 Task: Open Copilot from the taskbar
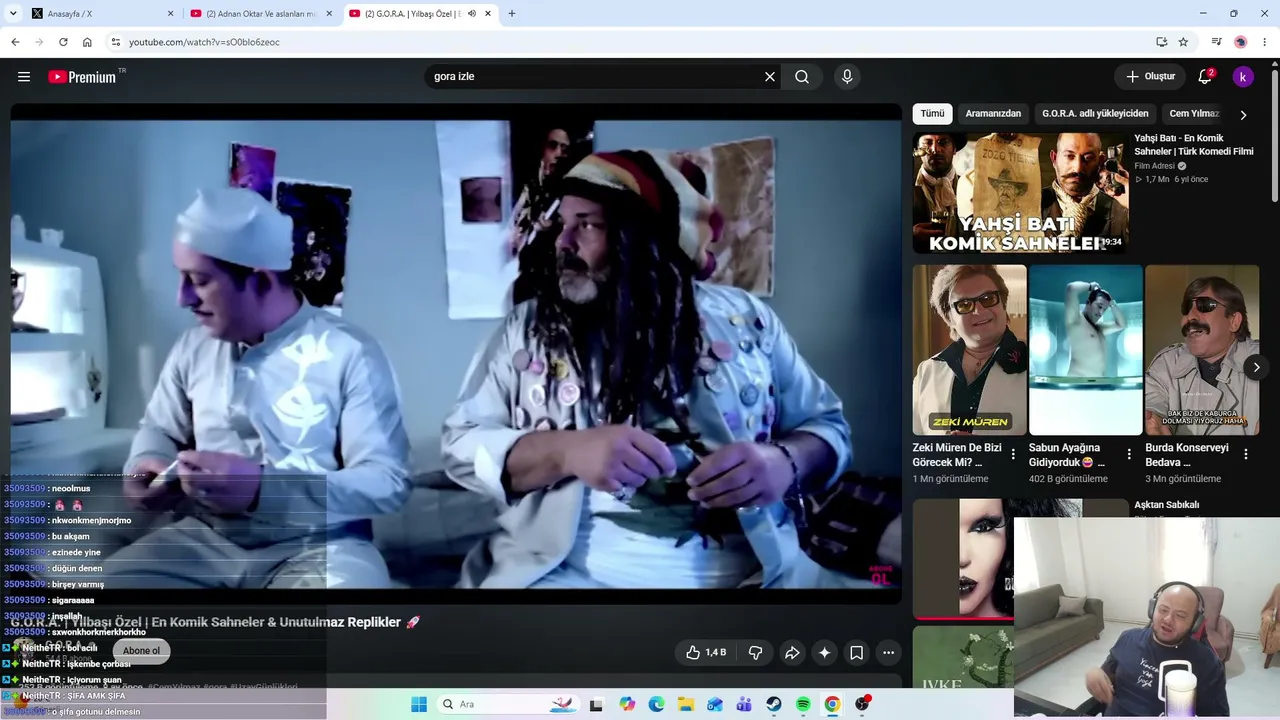(627, 704)
